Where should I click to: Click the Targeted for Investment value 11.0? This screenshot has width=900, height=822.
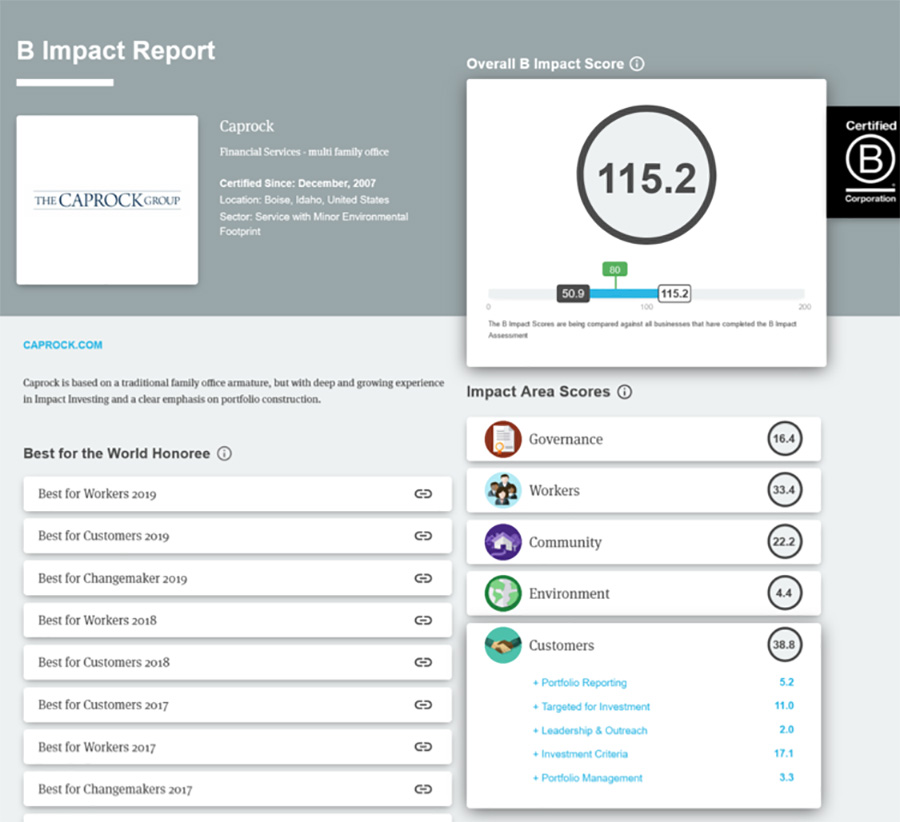click(784, 705)
